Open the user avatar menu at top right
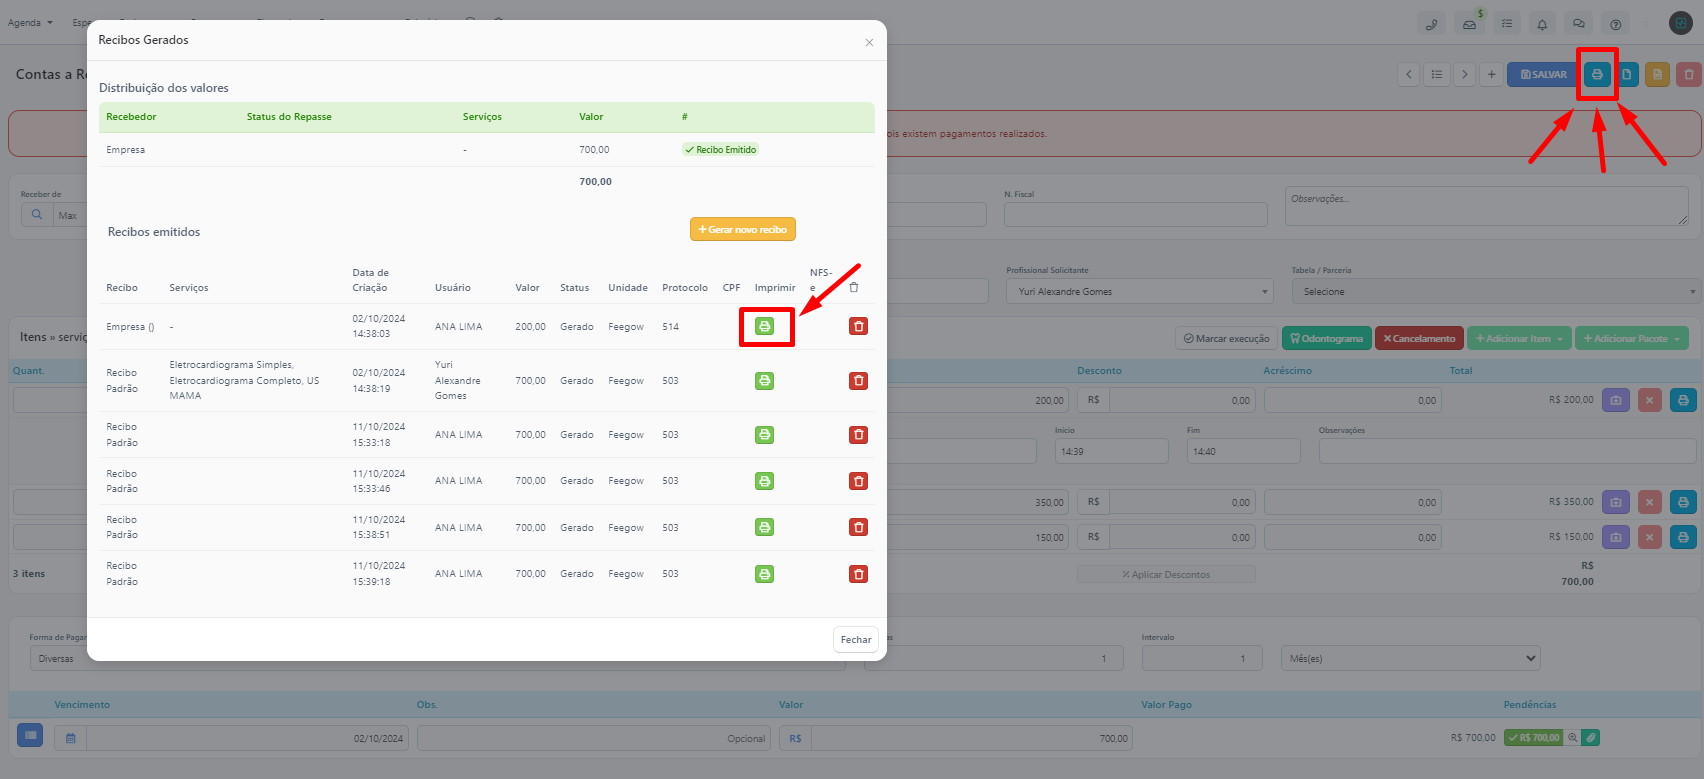1704x779 pixels. pyautogui.click(x=1680, y=23)
